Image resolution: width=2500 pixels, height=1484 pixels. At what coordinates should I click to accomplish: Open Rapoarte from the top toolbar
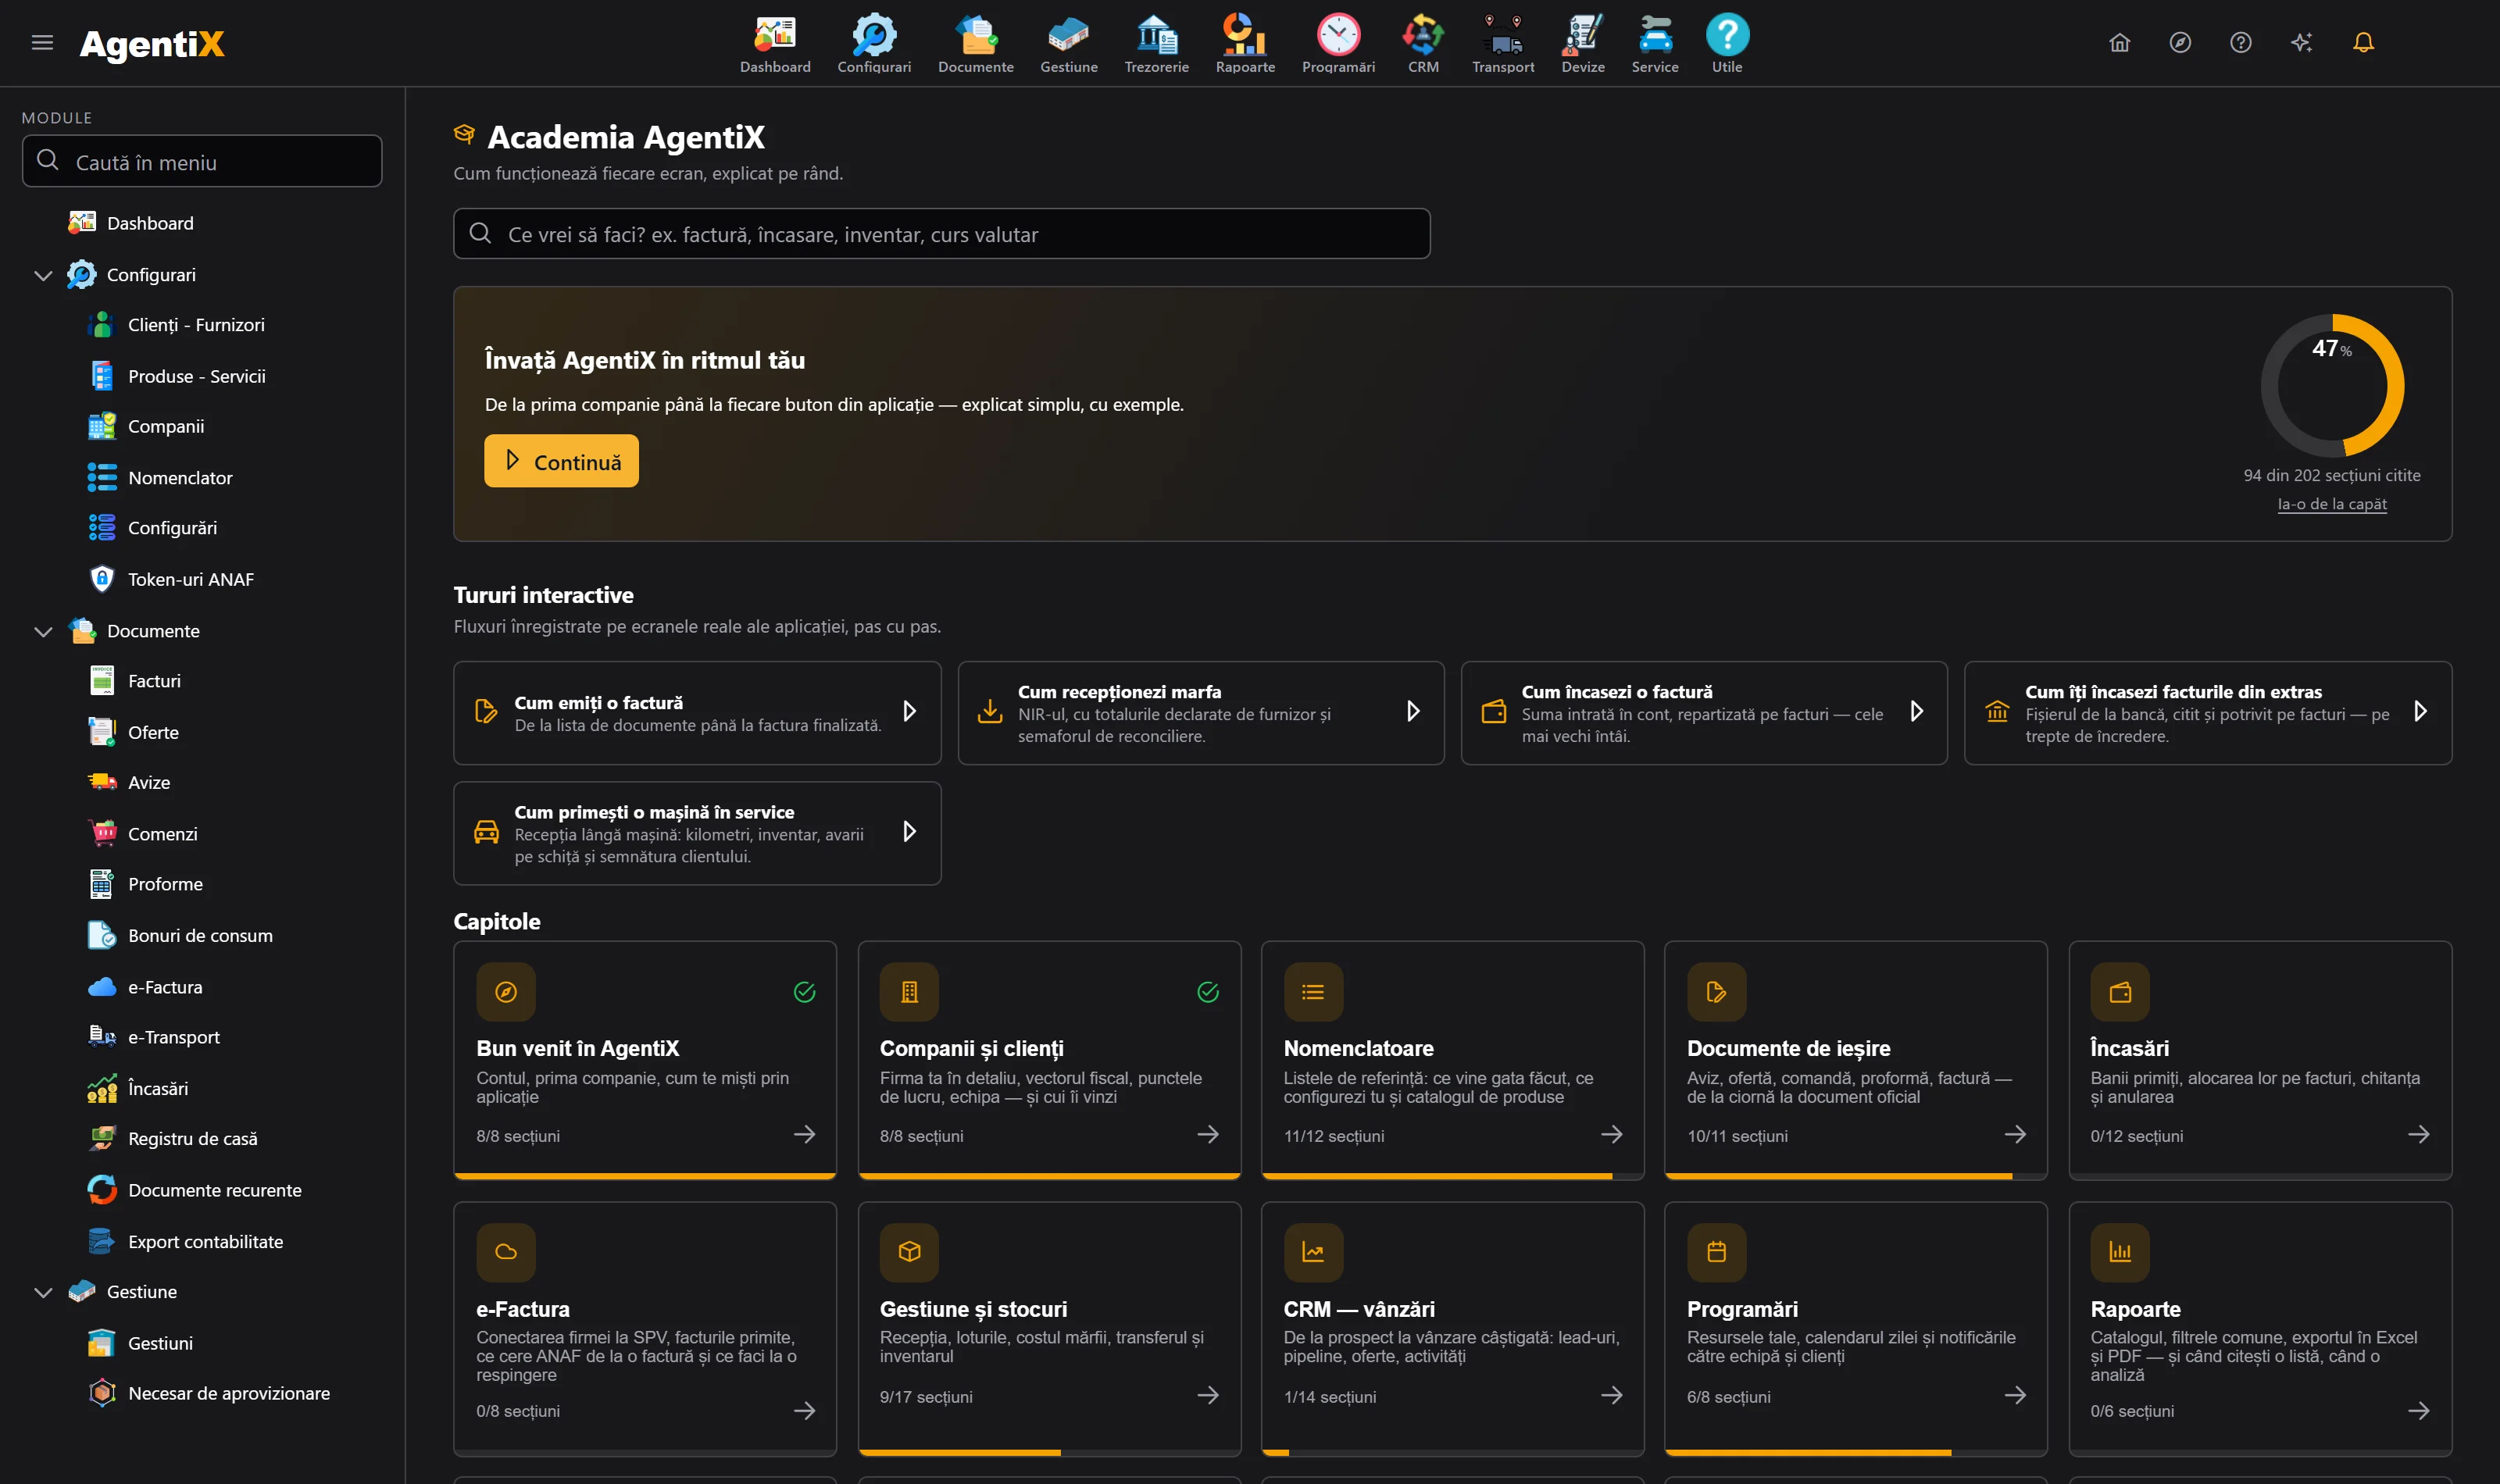point(1245,44)
